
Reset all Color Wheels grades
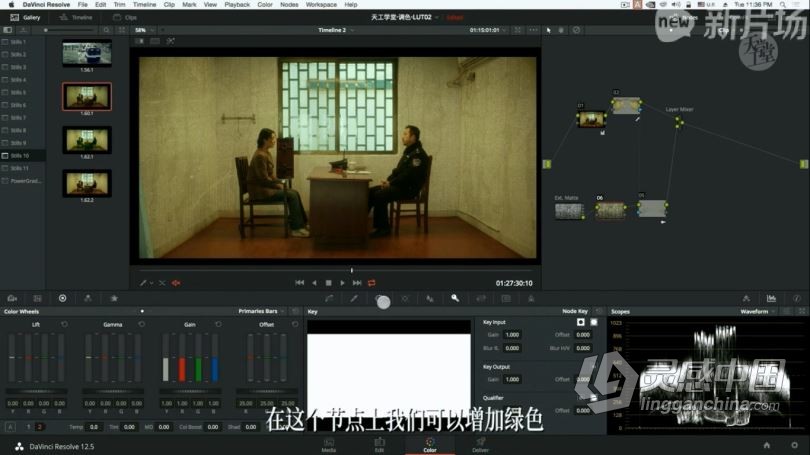pos(295,311)
